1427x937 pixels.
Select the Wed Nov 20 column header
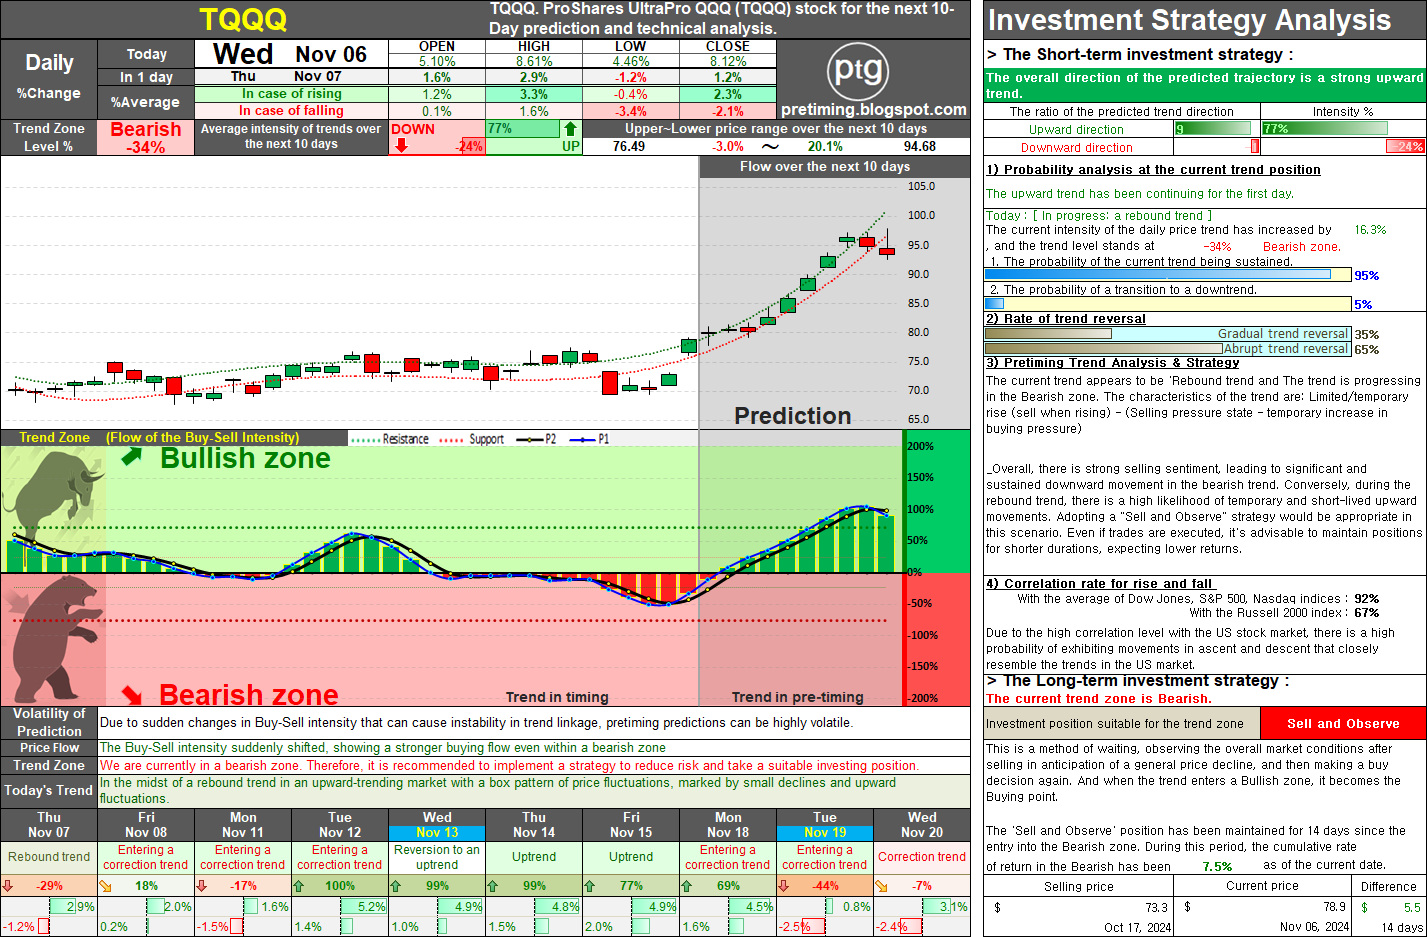[x=922, y=825]
